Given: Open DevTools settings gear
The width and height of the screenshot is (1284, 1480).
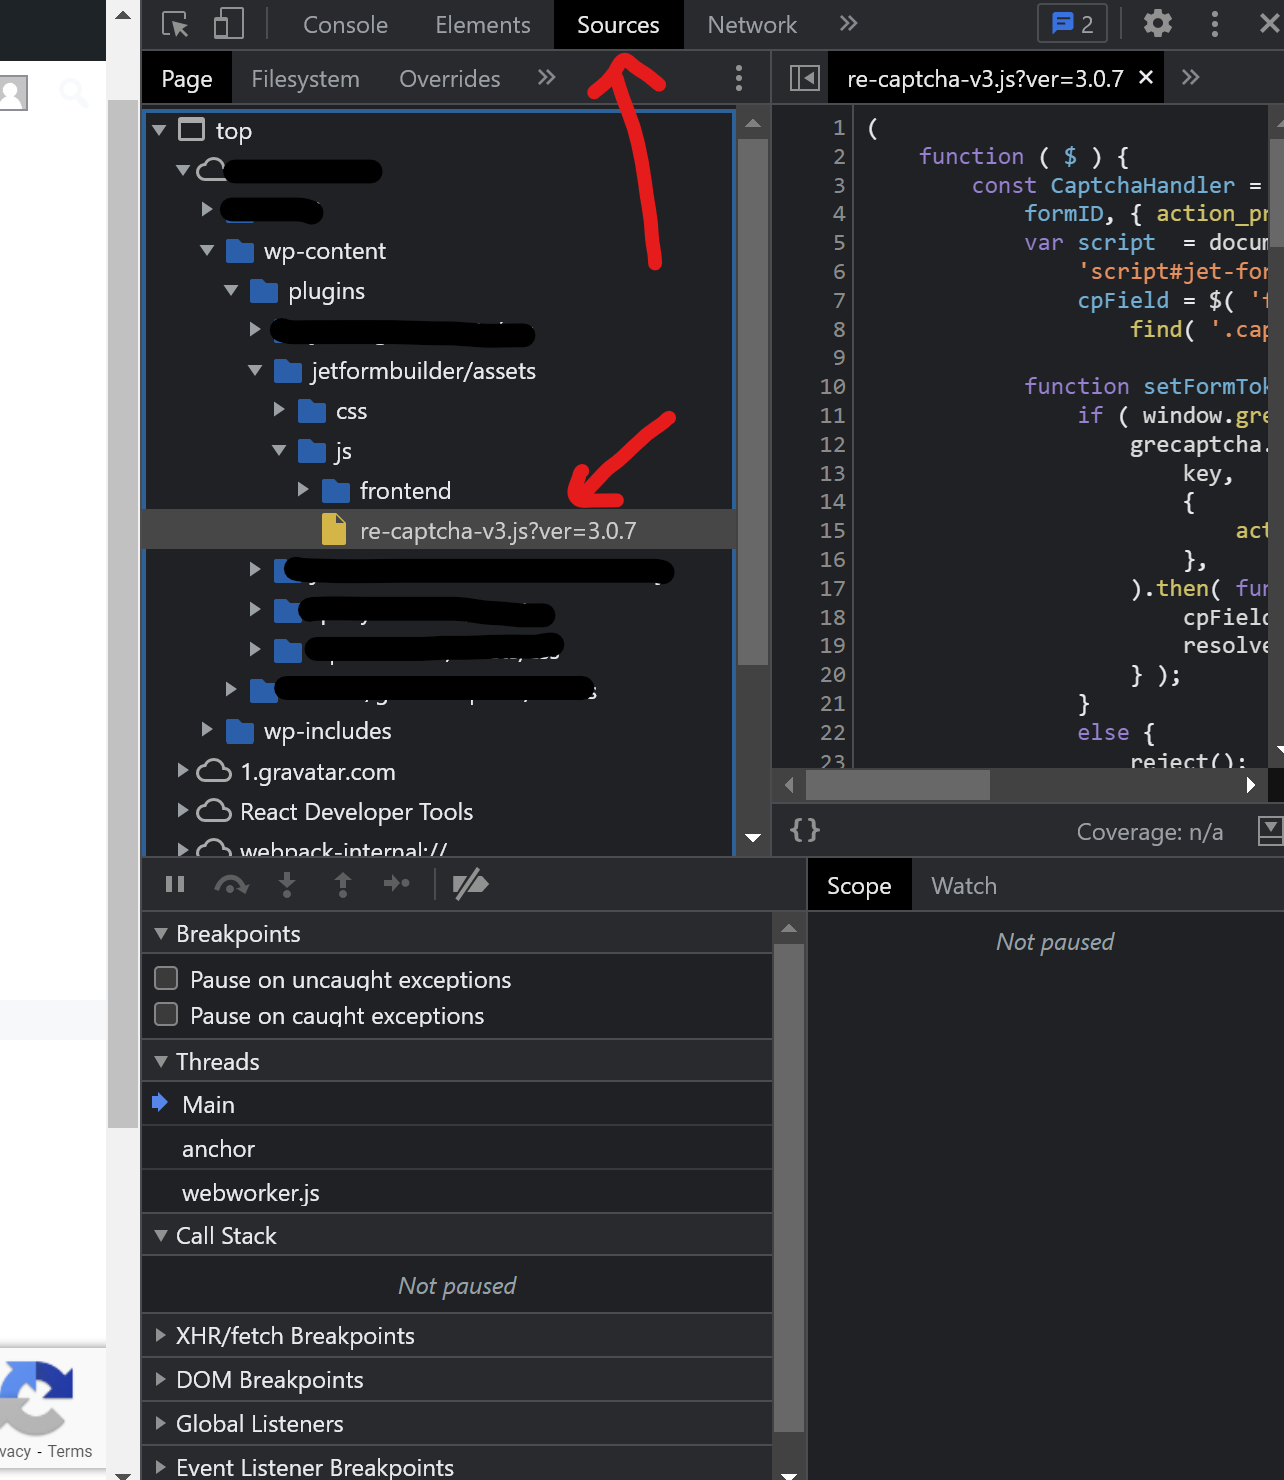Looking at the screenshot, I should (x=1158, y=24).
